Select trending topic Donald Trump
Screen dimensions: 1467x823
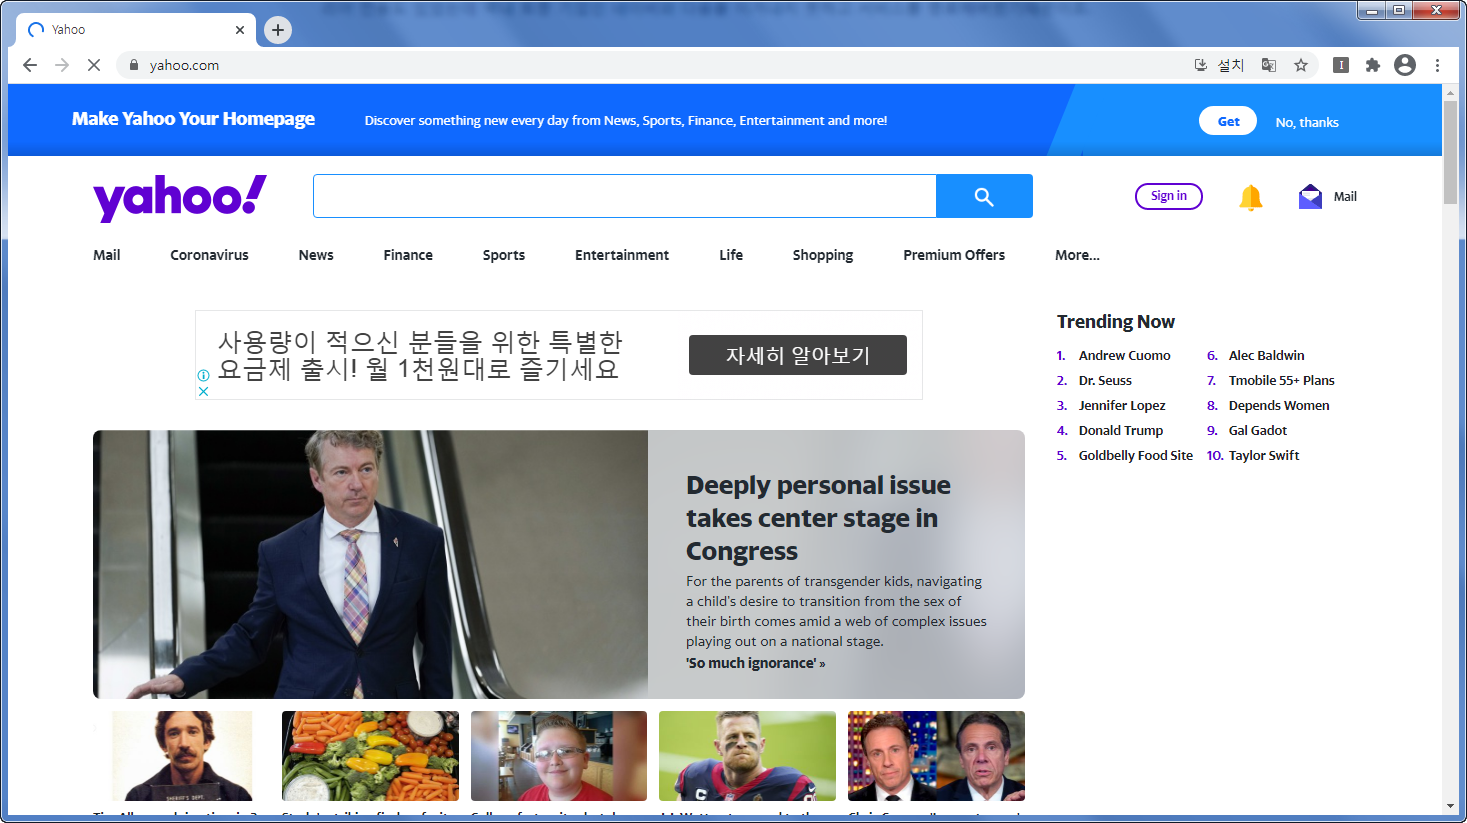1121,430
